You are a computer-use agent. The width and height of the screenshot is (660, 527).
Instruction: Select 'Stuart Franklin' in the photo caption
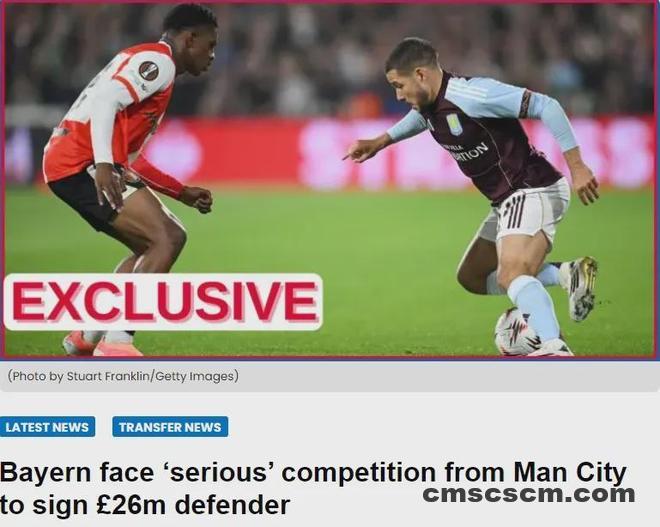pyautogui.click(x=108, y=376)
